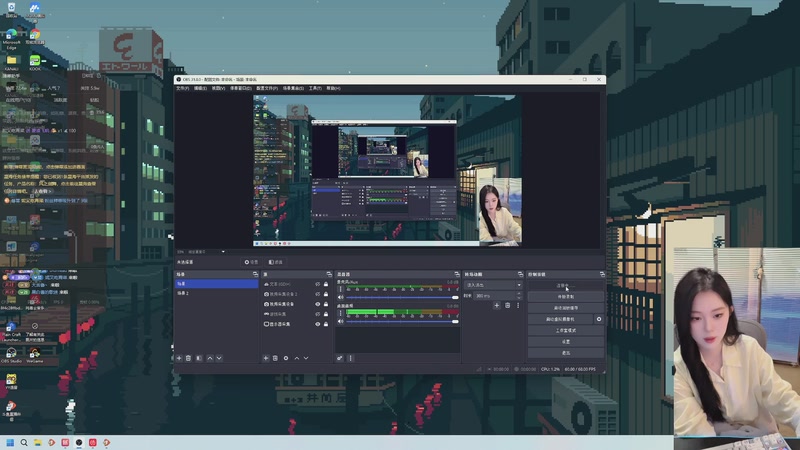Add a transition with the plus icon
The width and height of the screenshot is (800, 450).
[x=496, y=305]
